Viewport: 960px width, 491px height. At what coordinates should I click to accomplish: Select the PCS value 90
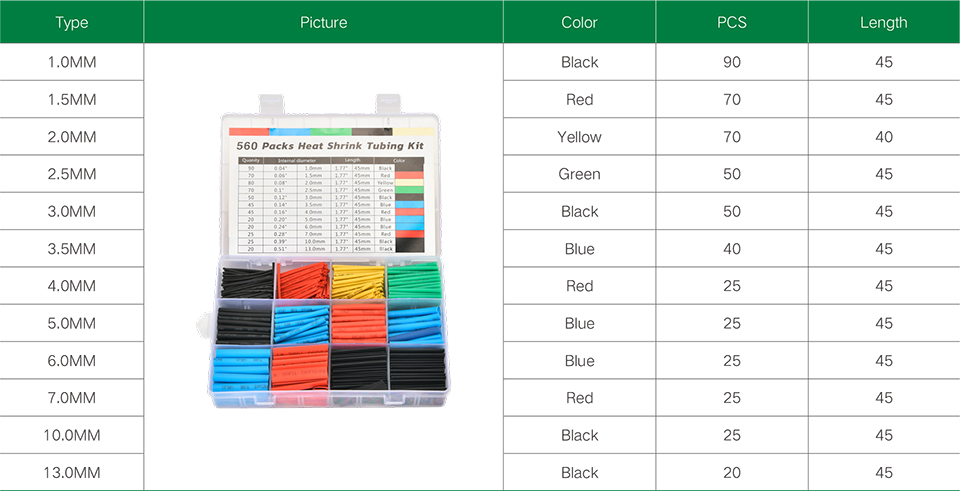pyautogui.click(x=731, y=62)
